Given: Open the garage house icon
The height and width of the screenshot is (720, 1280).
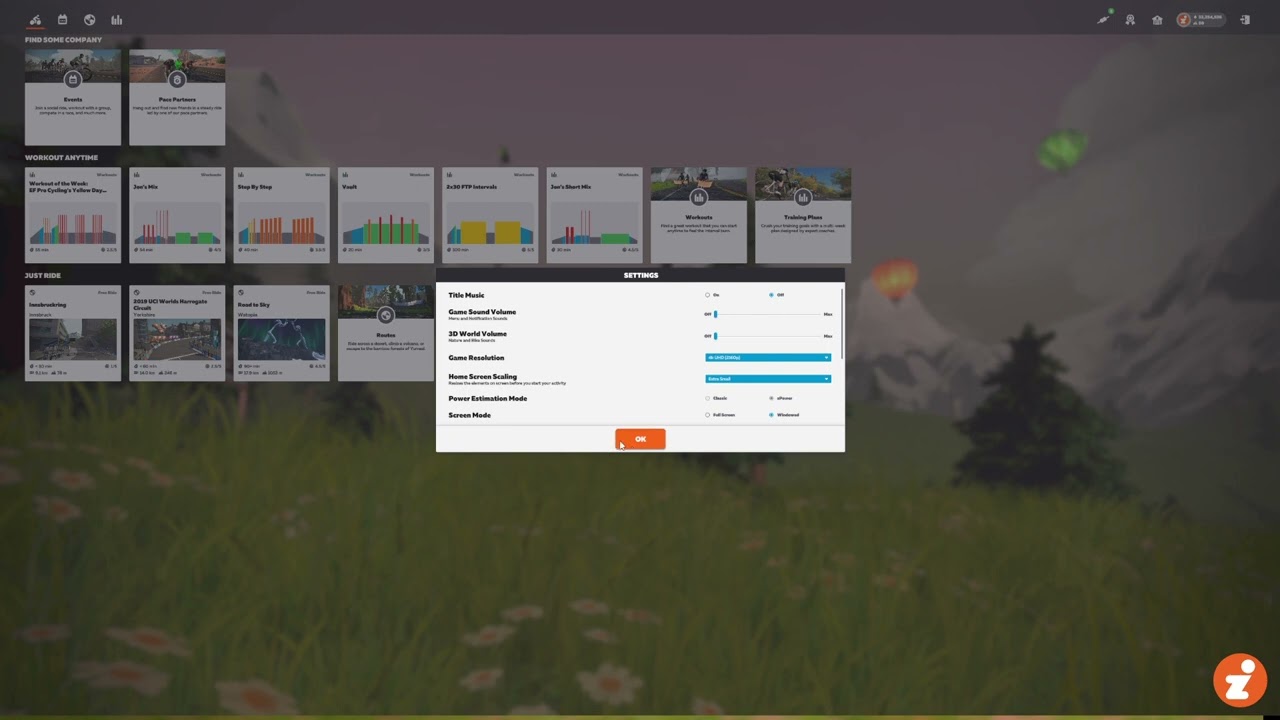Looking at the screenshot, I should [x=1157, y=19].
